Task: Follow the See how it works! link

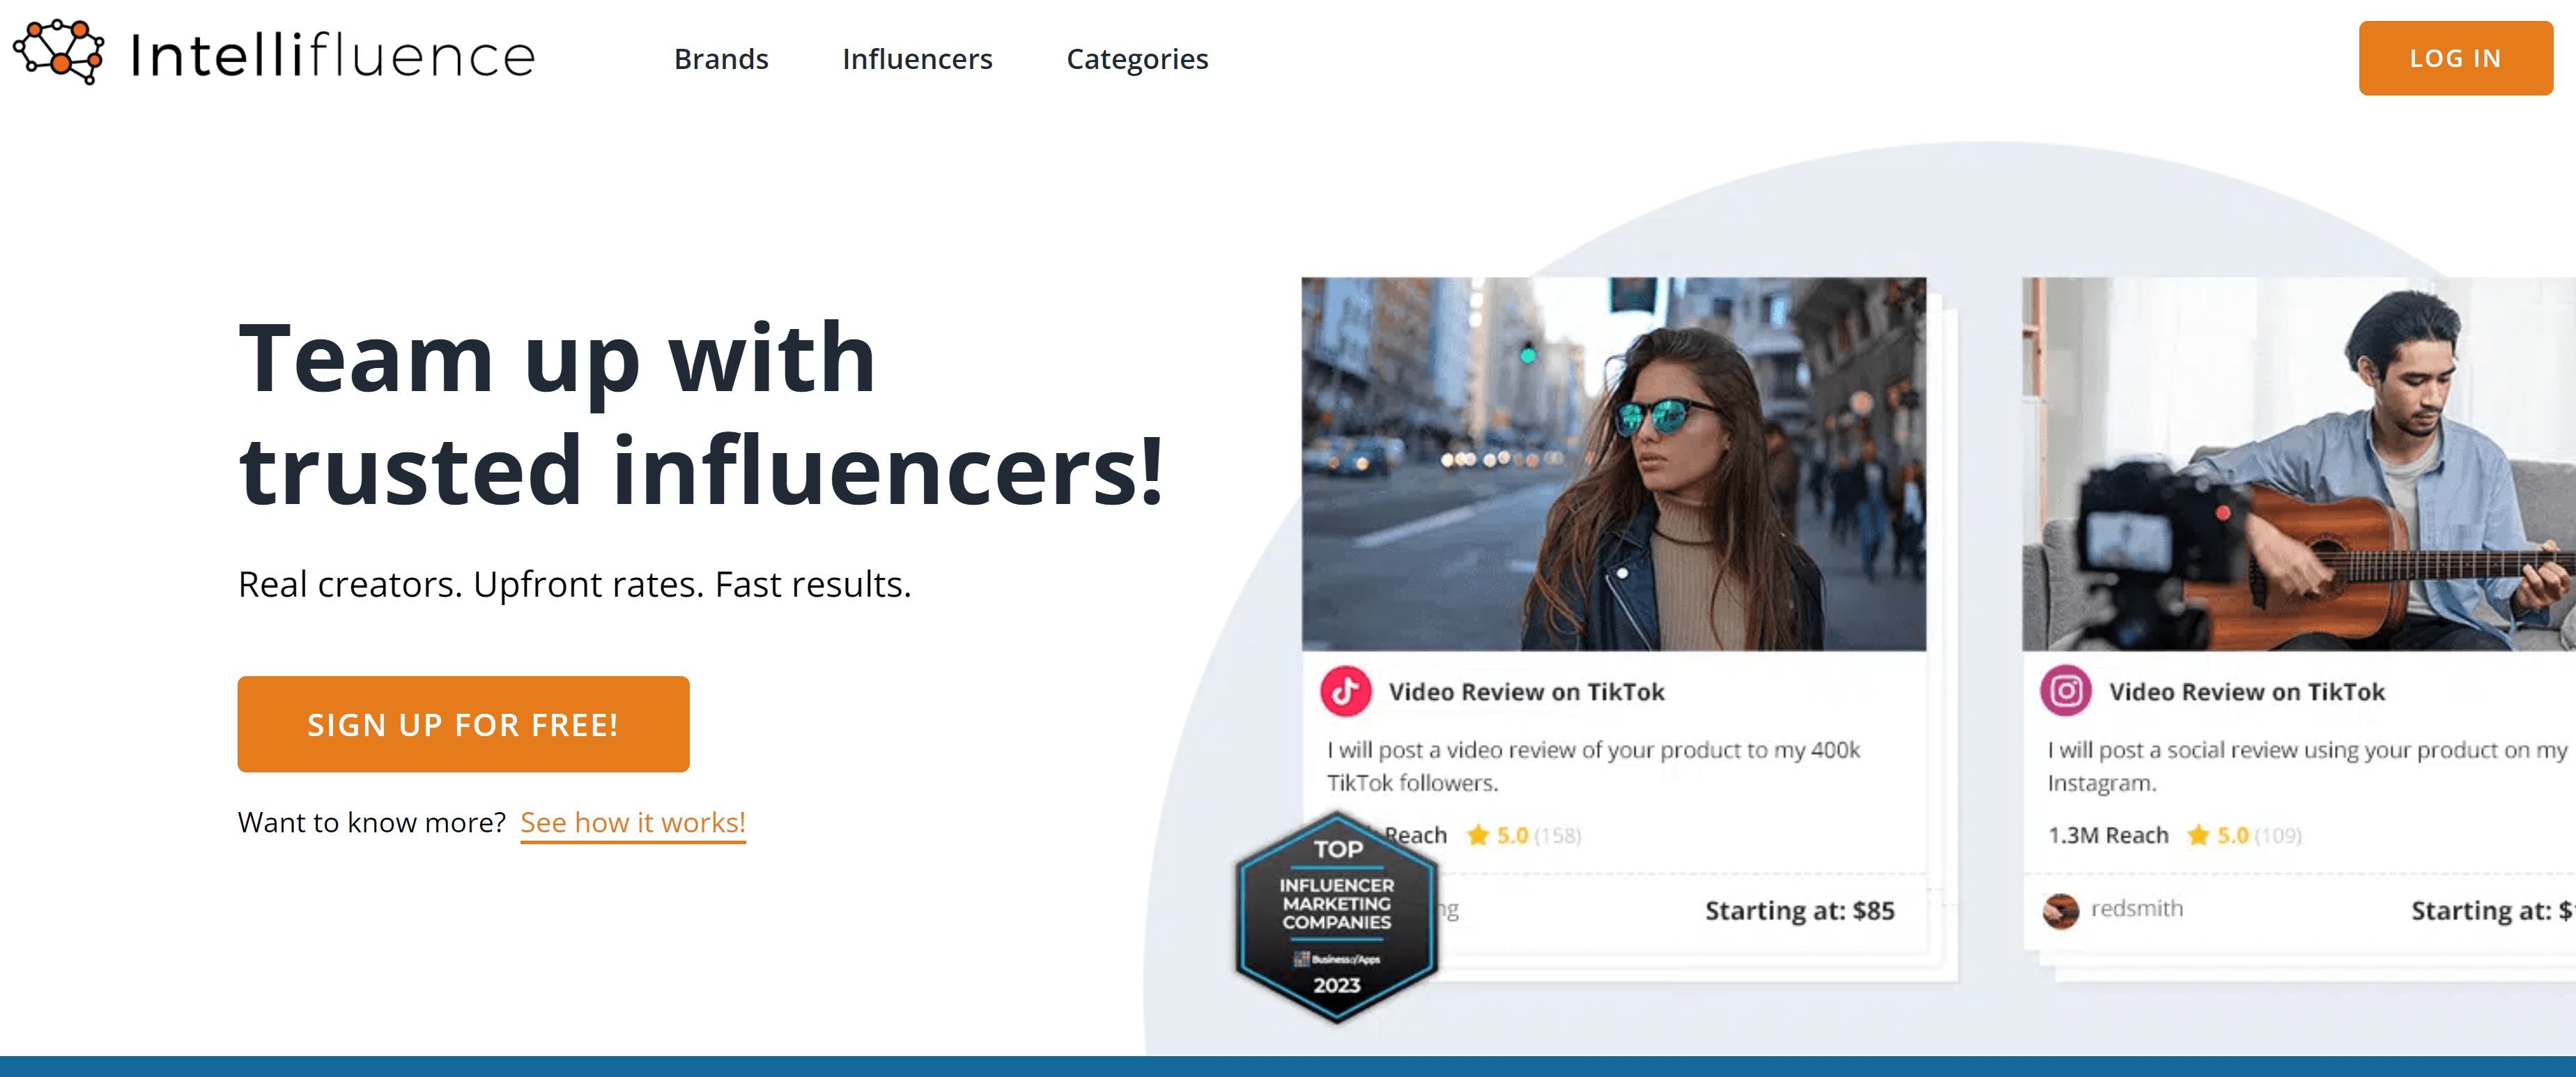Action: 633,822
